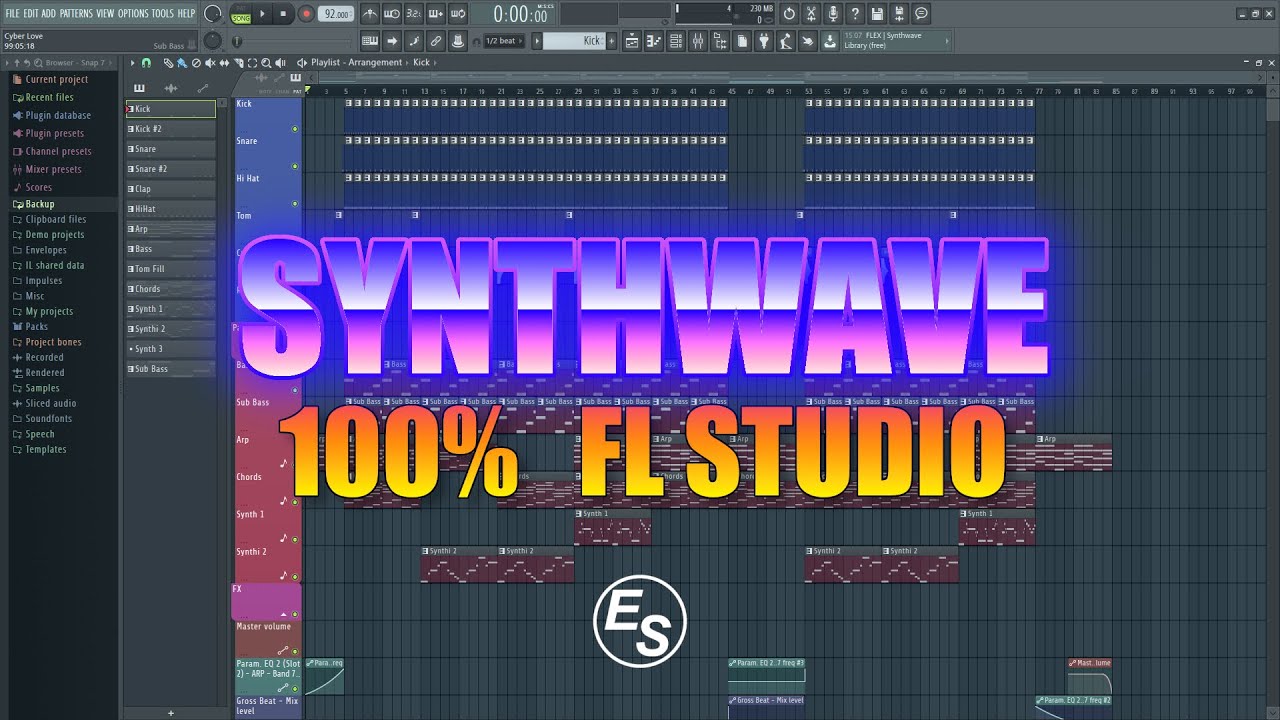The width and height of the screenshot is (1280, 720).
Task: Enable typing keyboard to piano icon
Action: 369,41
